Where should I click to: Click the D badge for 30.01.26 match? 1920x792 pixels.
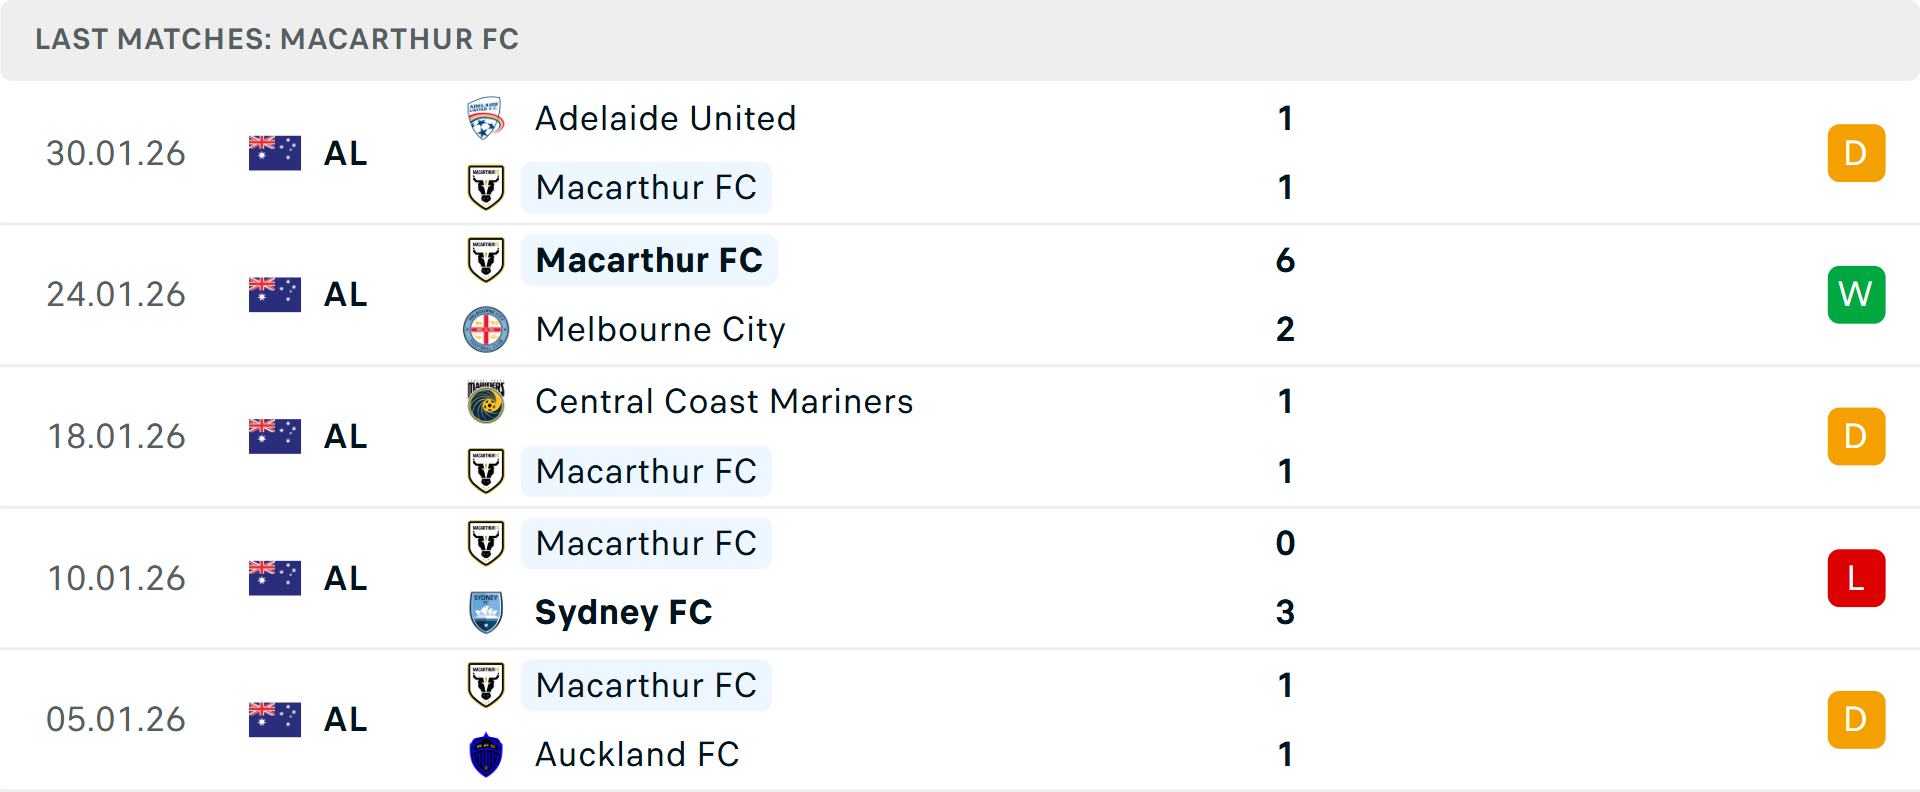1856,153
